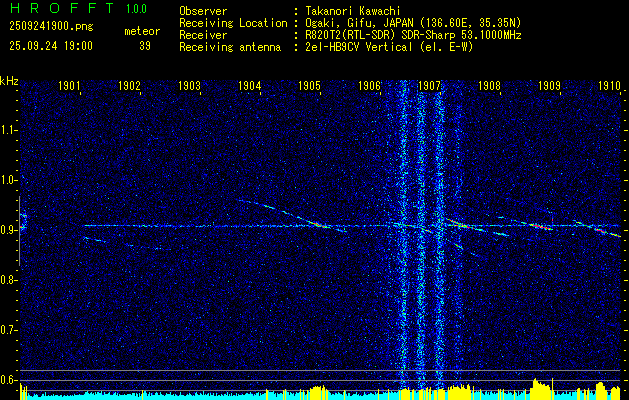Click the 1909 time marker
This screenshot has width=629, height=400.
(x=550, y=85)
